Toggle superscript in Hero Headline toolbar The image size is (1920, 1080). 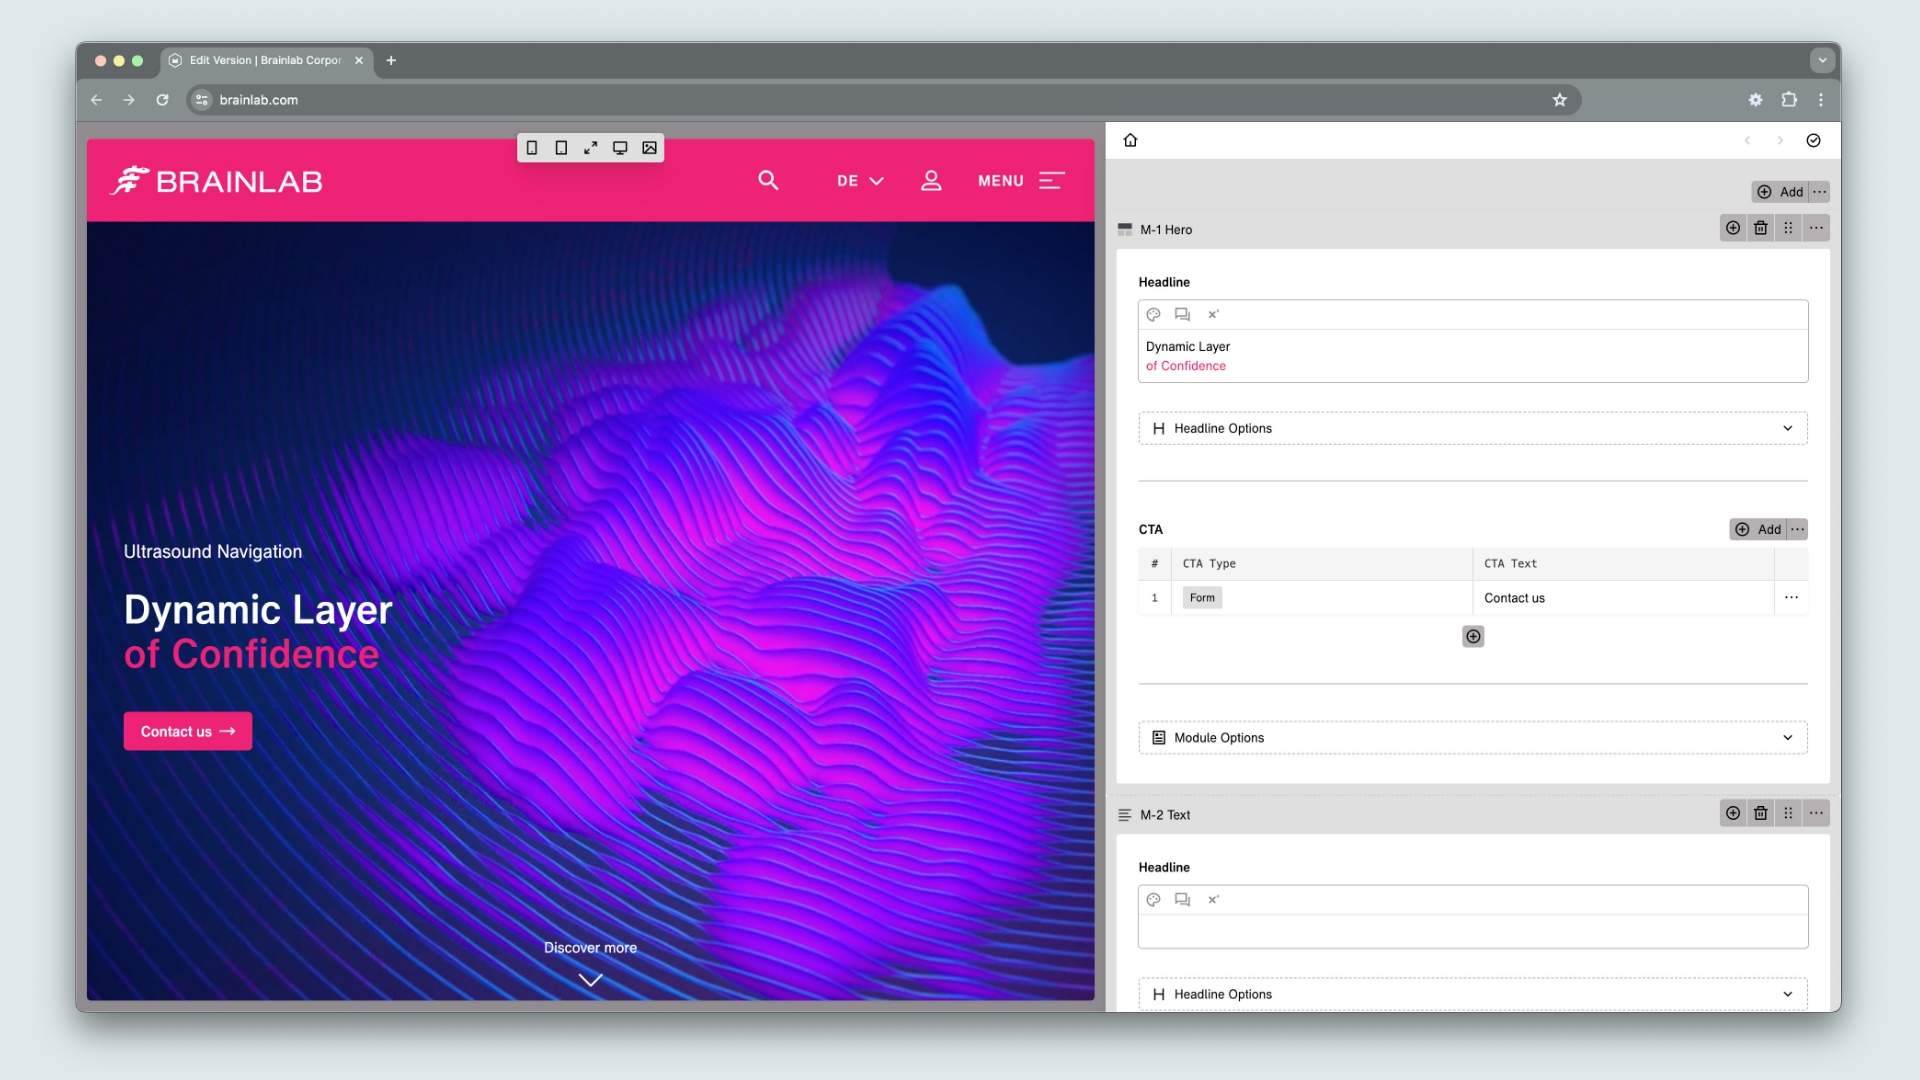click(1213, 314)
